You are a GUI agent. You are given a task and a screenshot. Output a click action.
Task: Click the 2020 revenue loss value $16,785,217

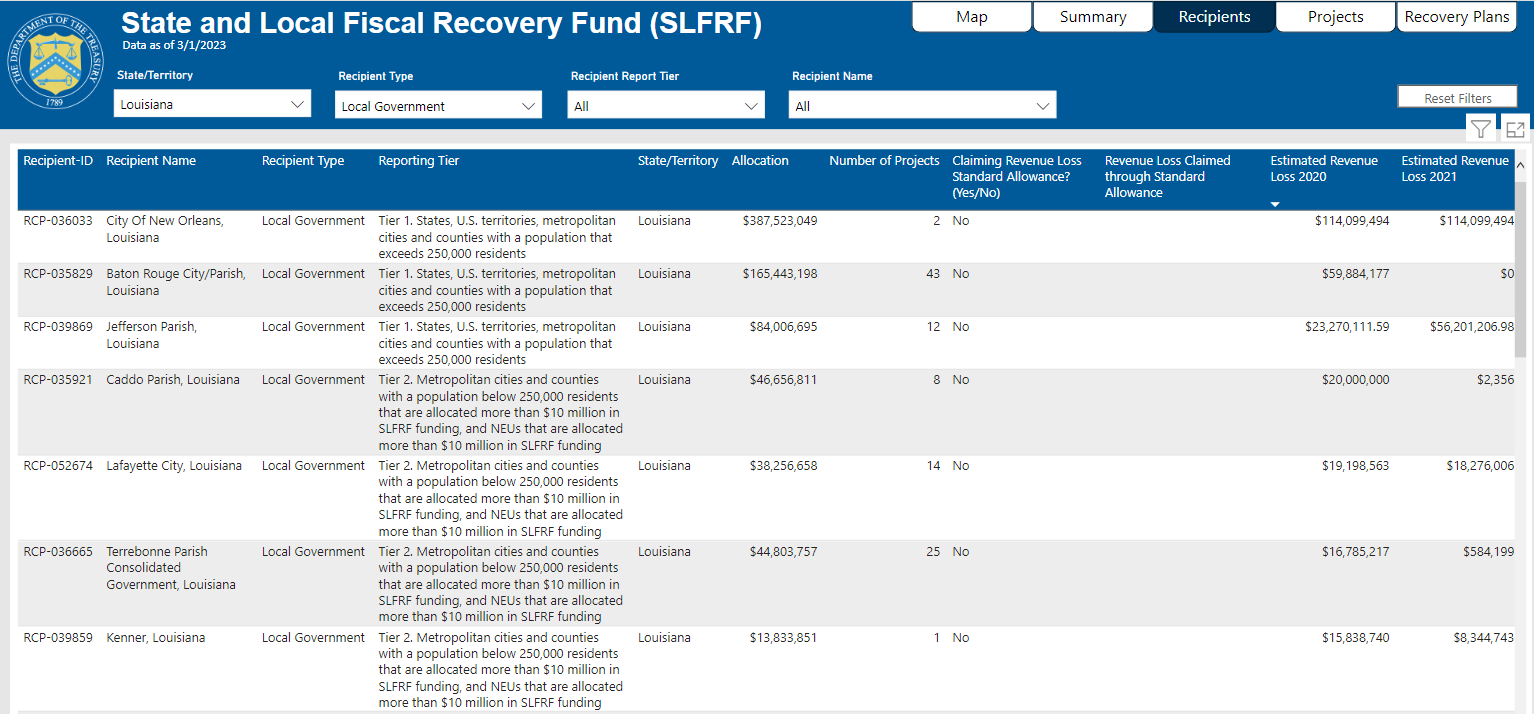coord(1355,551)
